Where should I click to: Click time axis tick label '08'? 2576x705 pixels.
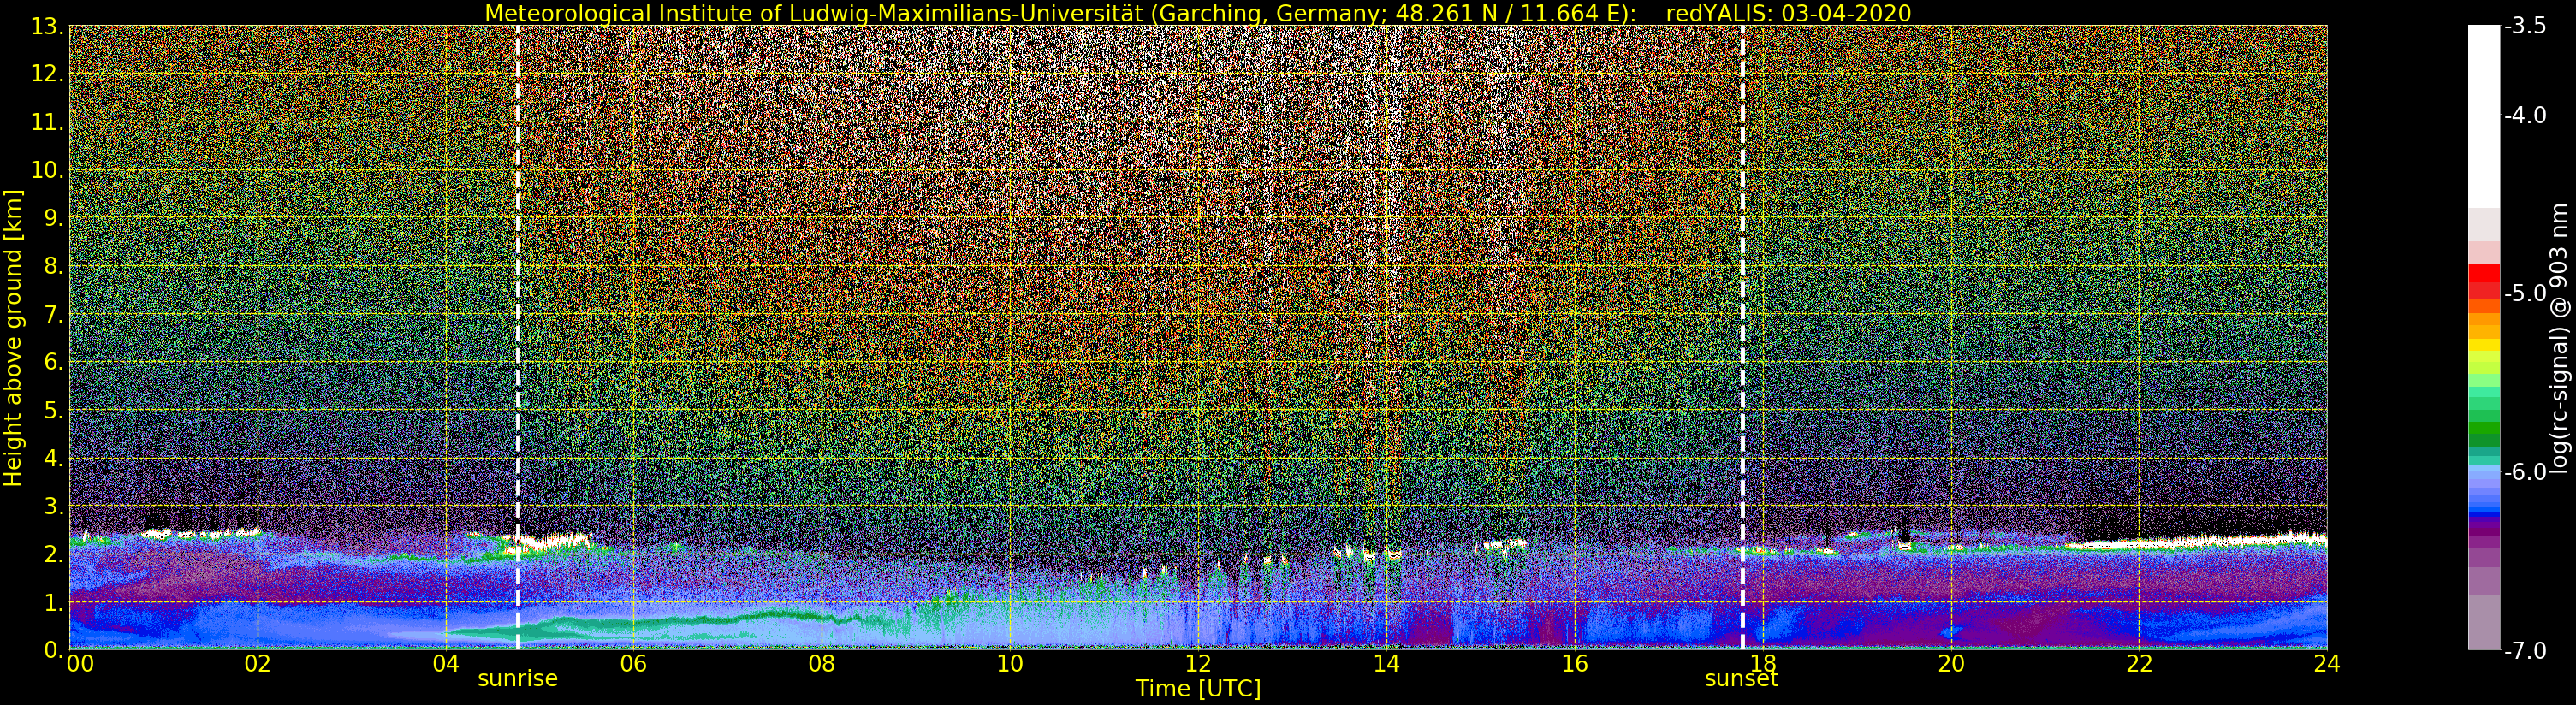[x=821, y=664]
